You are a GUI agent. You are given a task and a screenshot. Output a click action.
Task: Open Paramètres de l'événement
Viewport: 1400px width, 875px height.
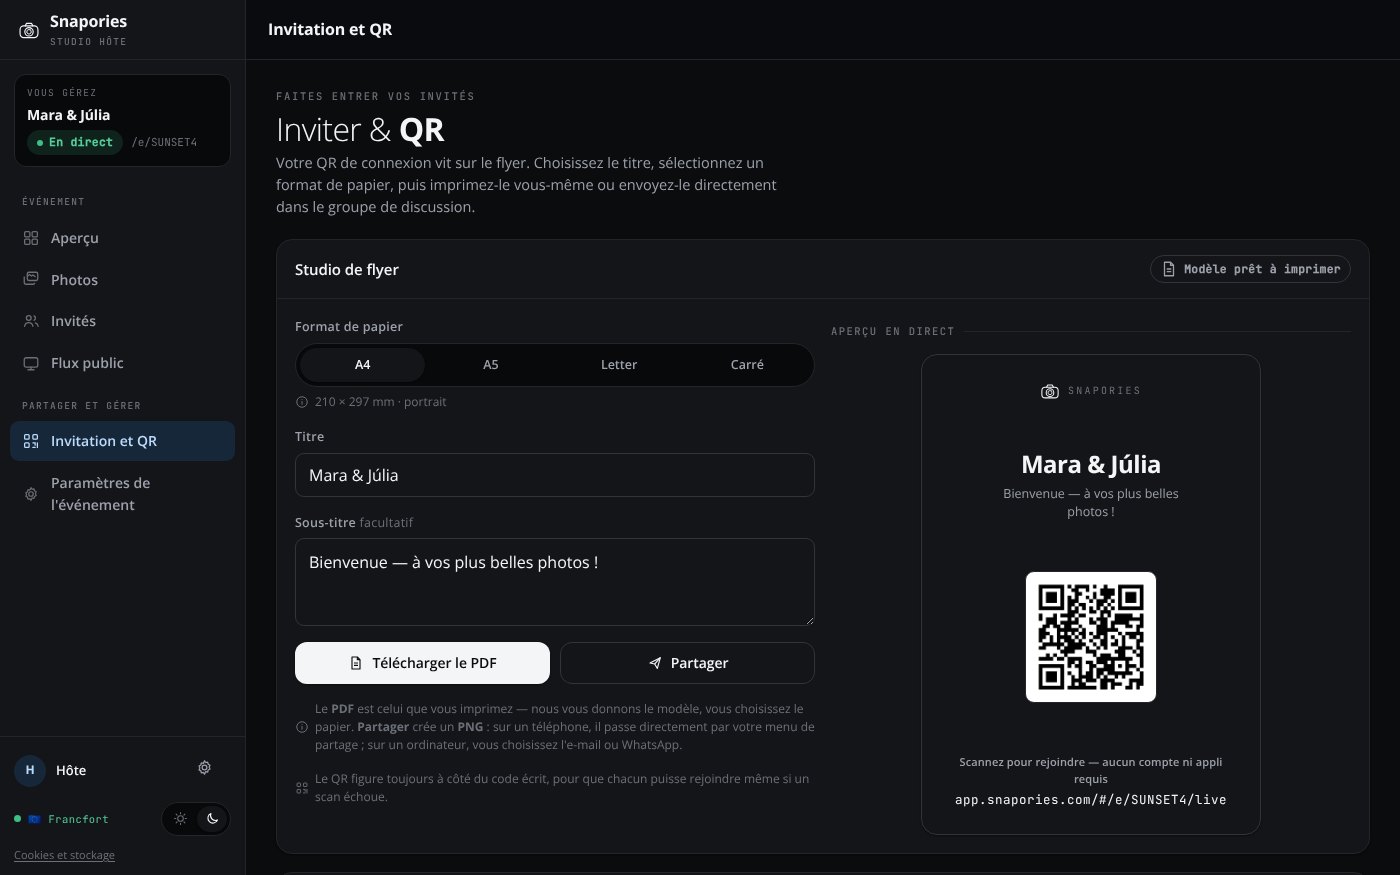tap(122, 494)
